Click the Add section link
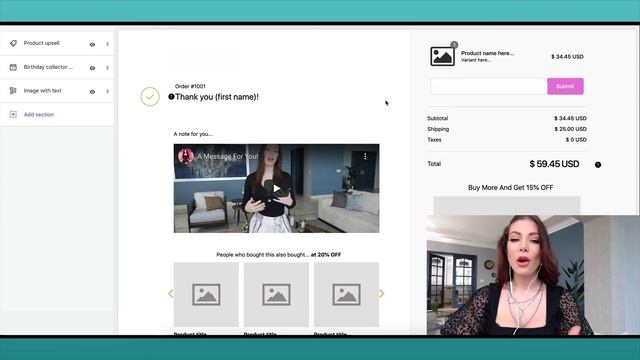This screenshot has width=640, height=360. pyautogui.click(x=39, y=115)
